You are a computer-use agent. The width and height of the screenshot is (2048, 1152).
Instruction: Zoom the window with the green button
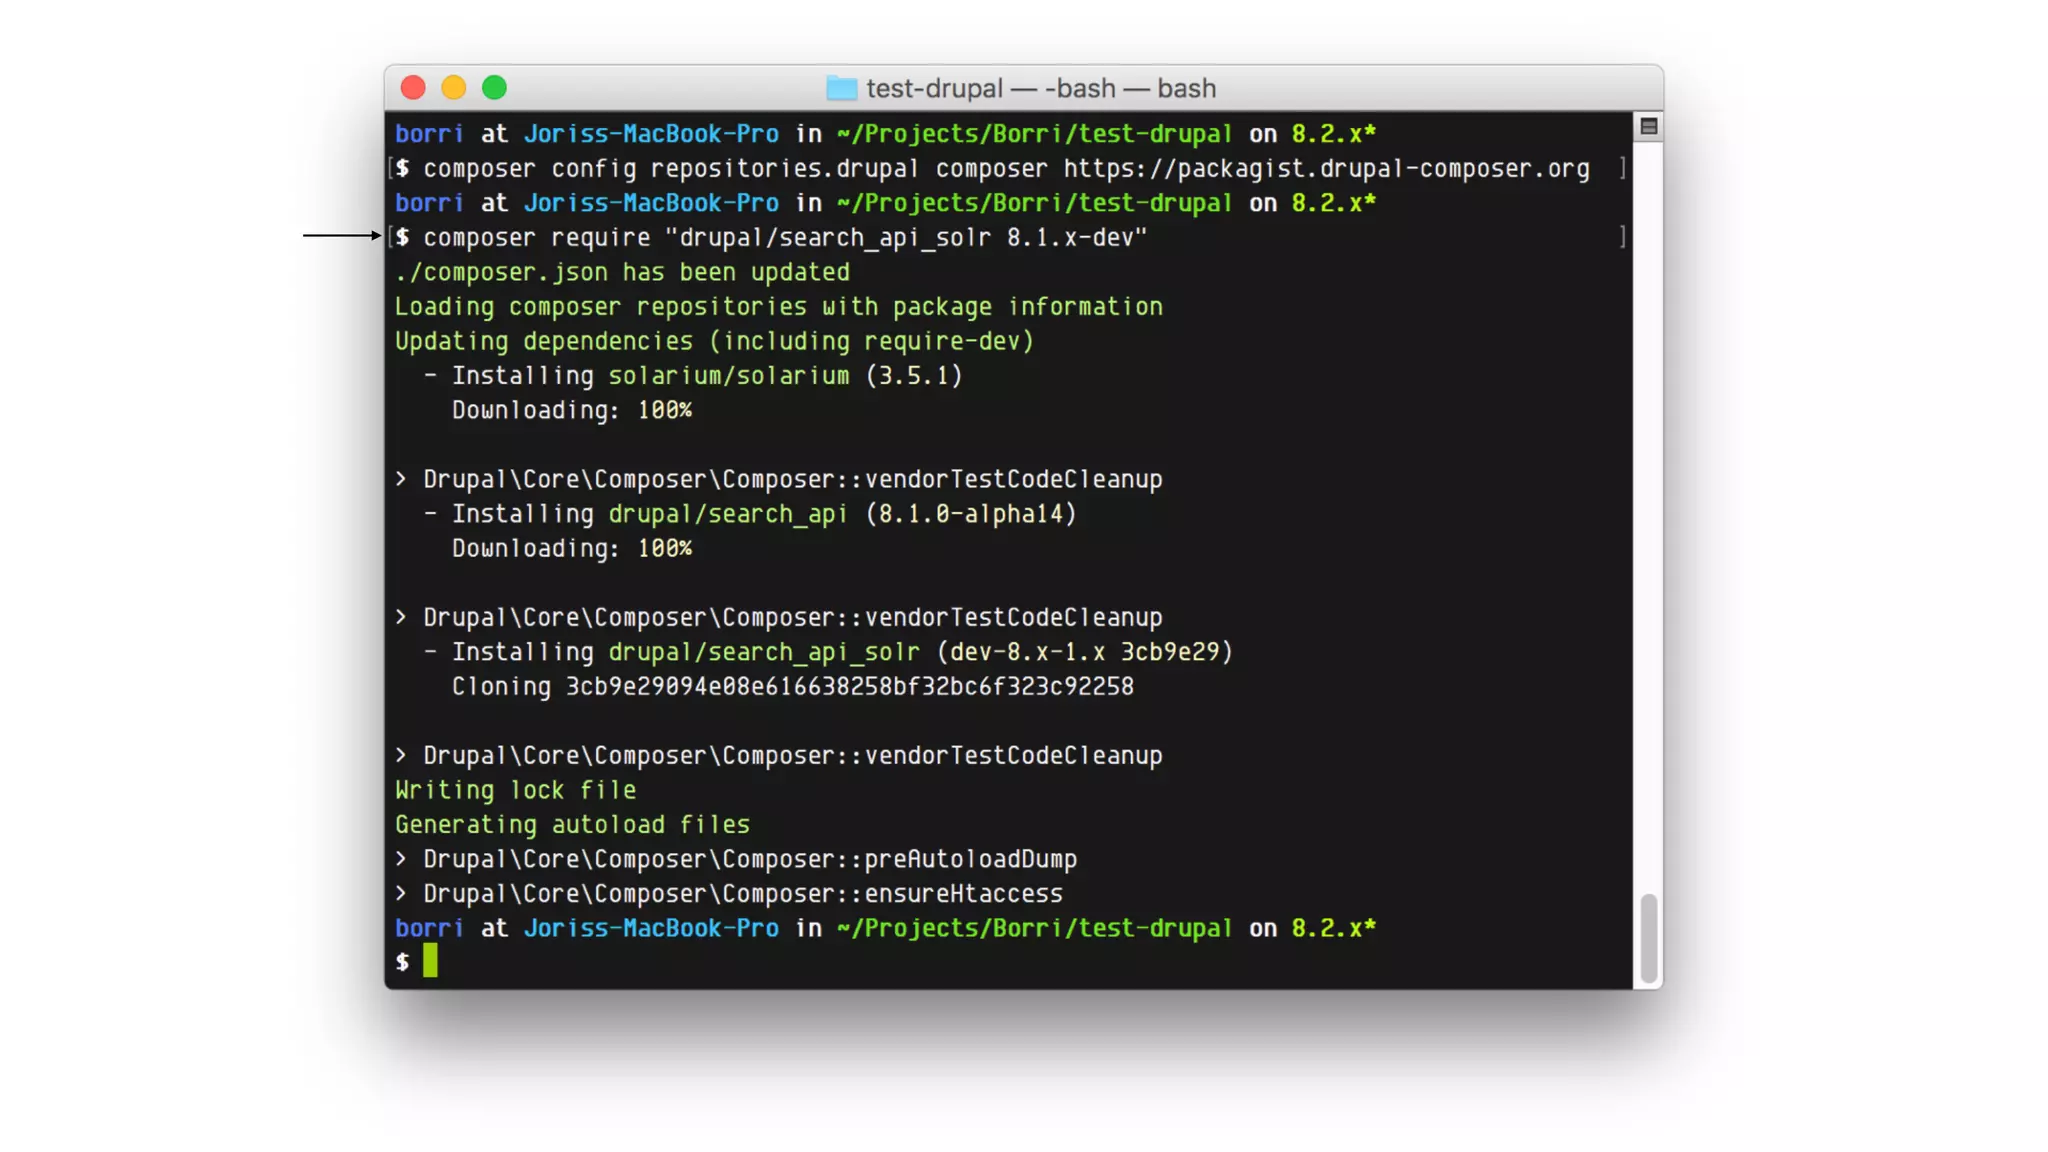tap(494, 88)
